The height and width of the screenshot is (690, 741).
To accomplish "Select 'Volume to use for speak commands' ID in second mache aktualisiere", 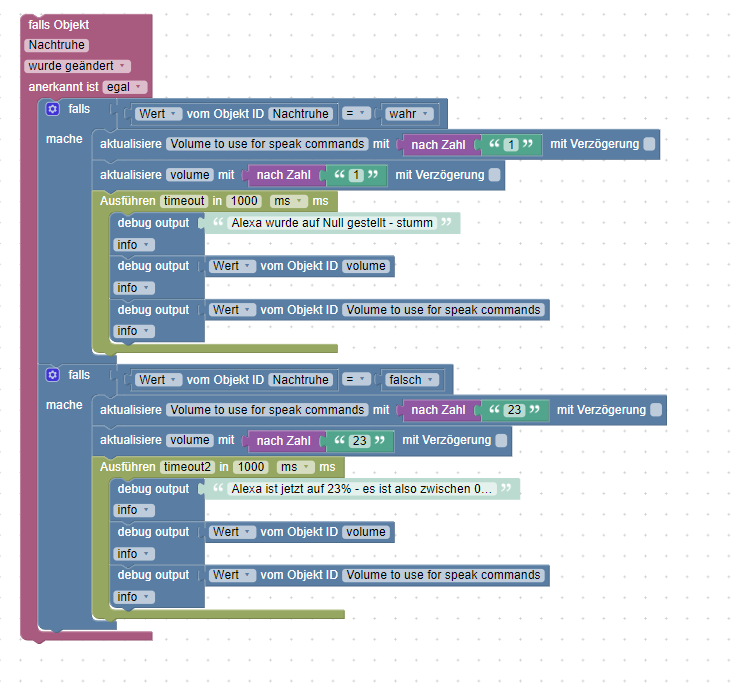I will tap(267, 410).
